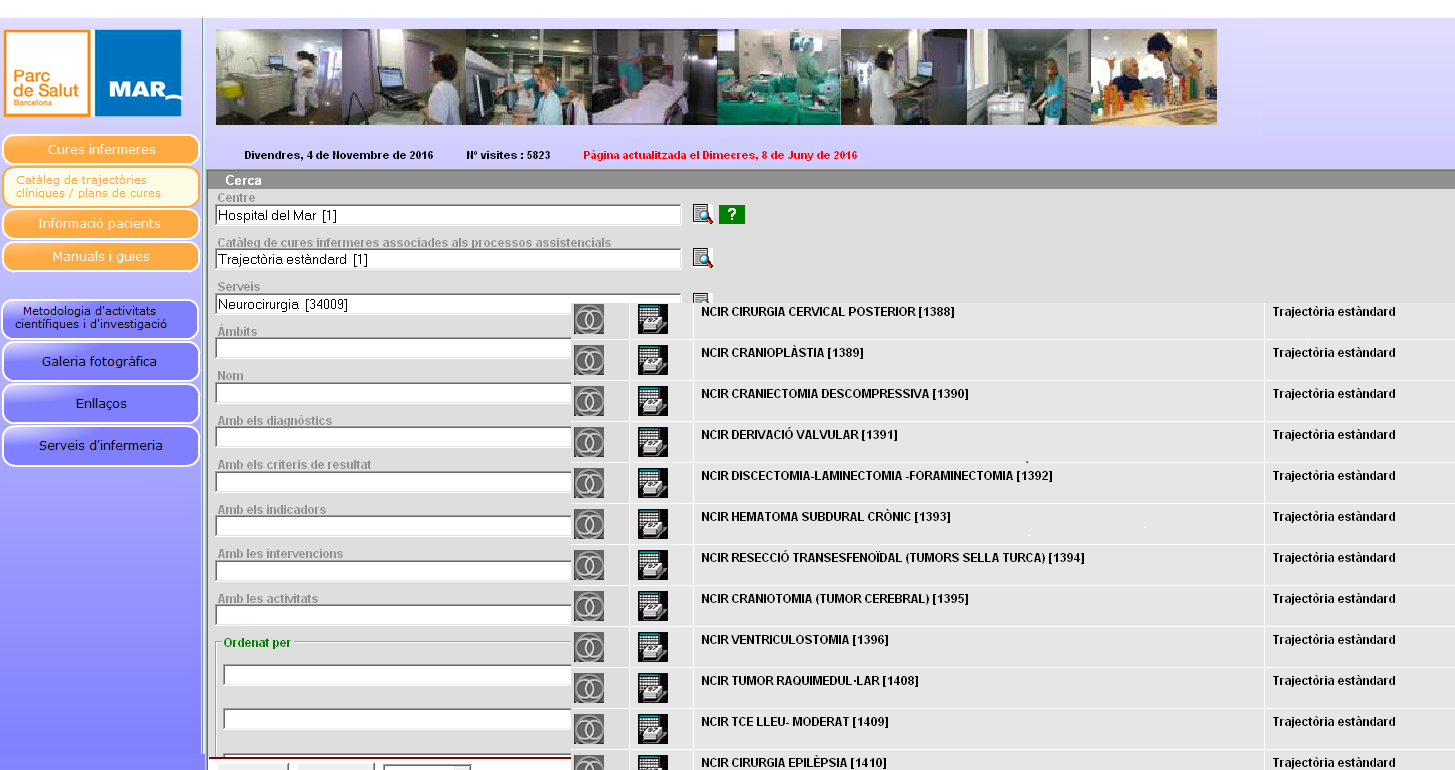Click the Parc de Salut Barcelona logo
1455x770 pixels.
[47, 73]
